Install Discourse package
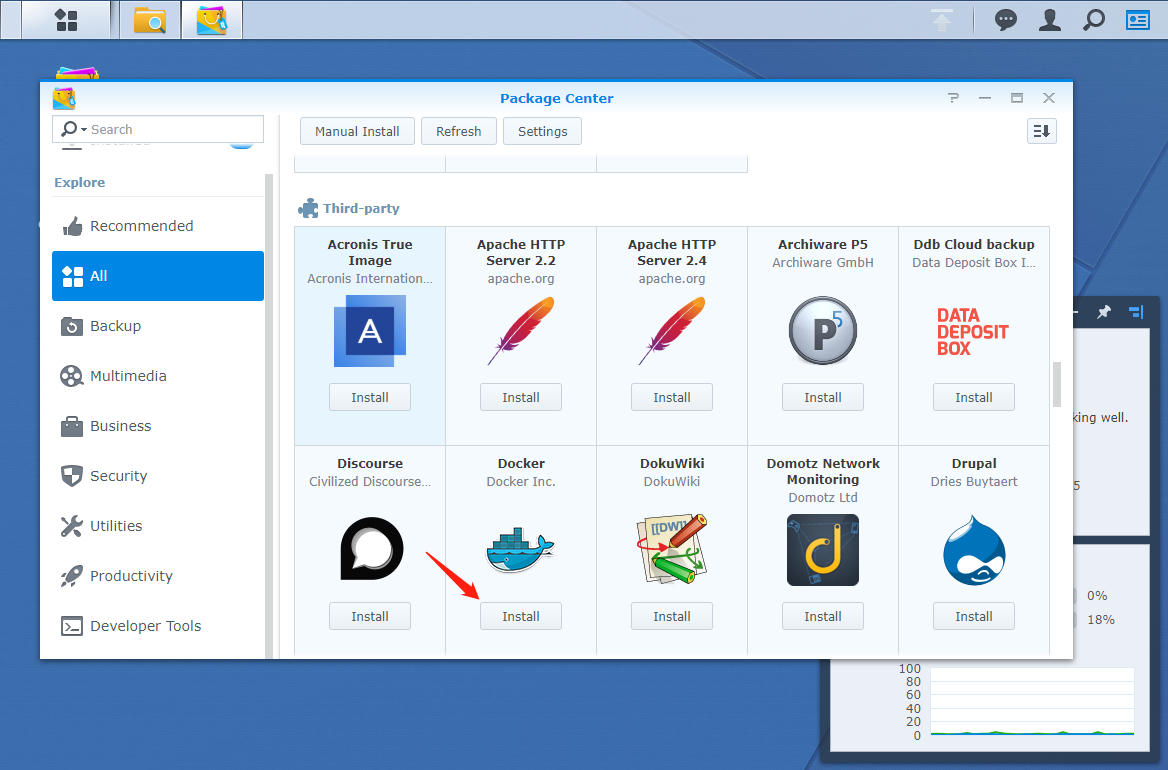This screenshot has width=1168, height=770. click(369, 616)
